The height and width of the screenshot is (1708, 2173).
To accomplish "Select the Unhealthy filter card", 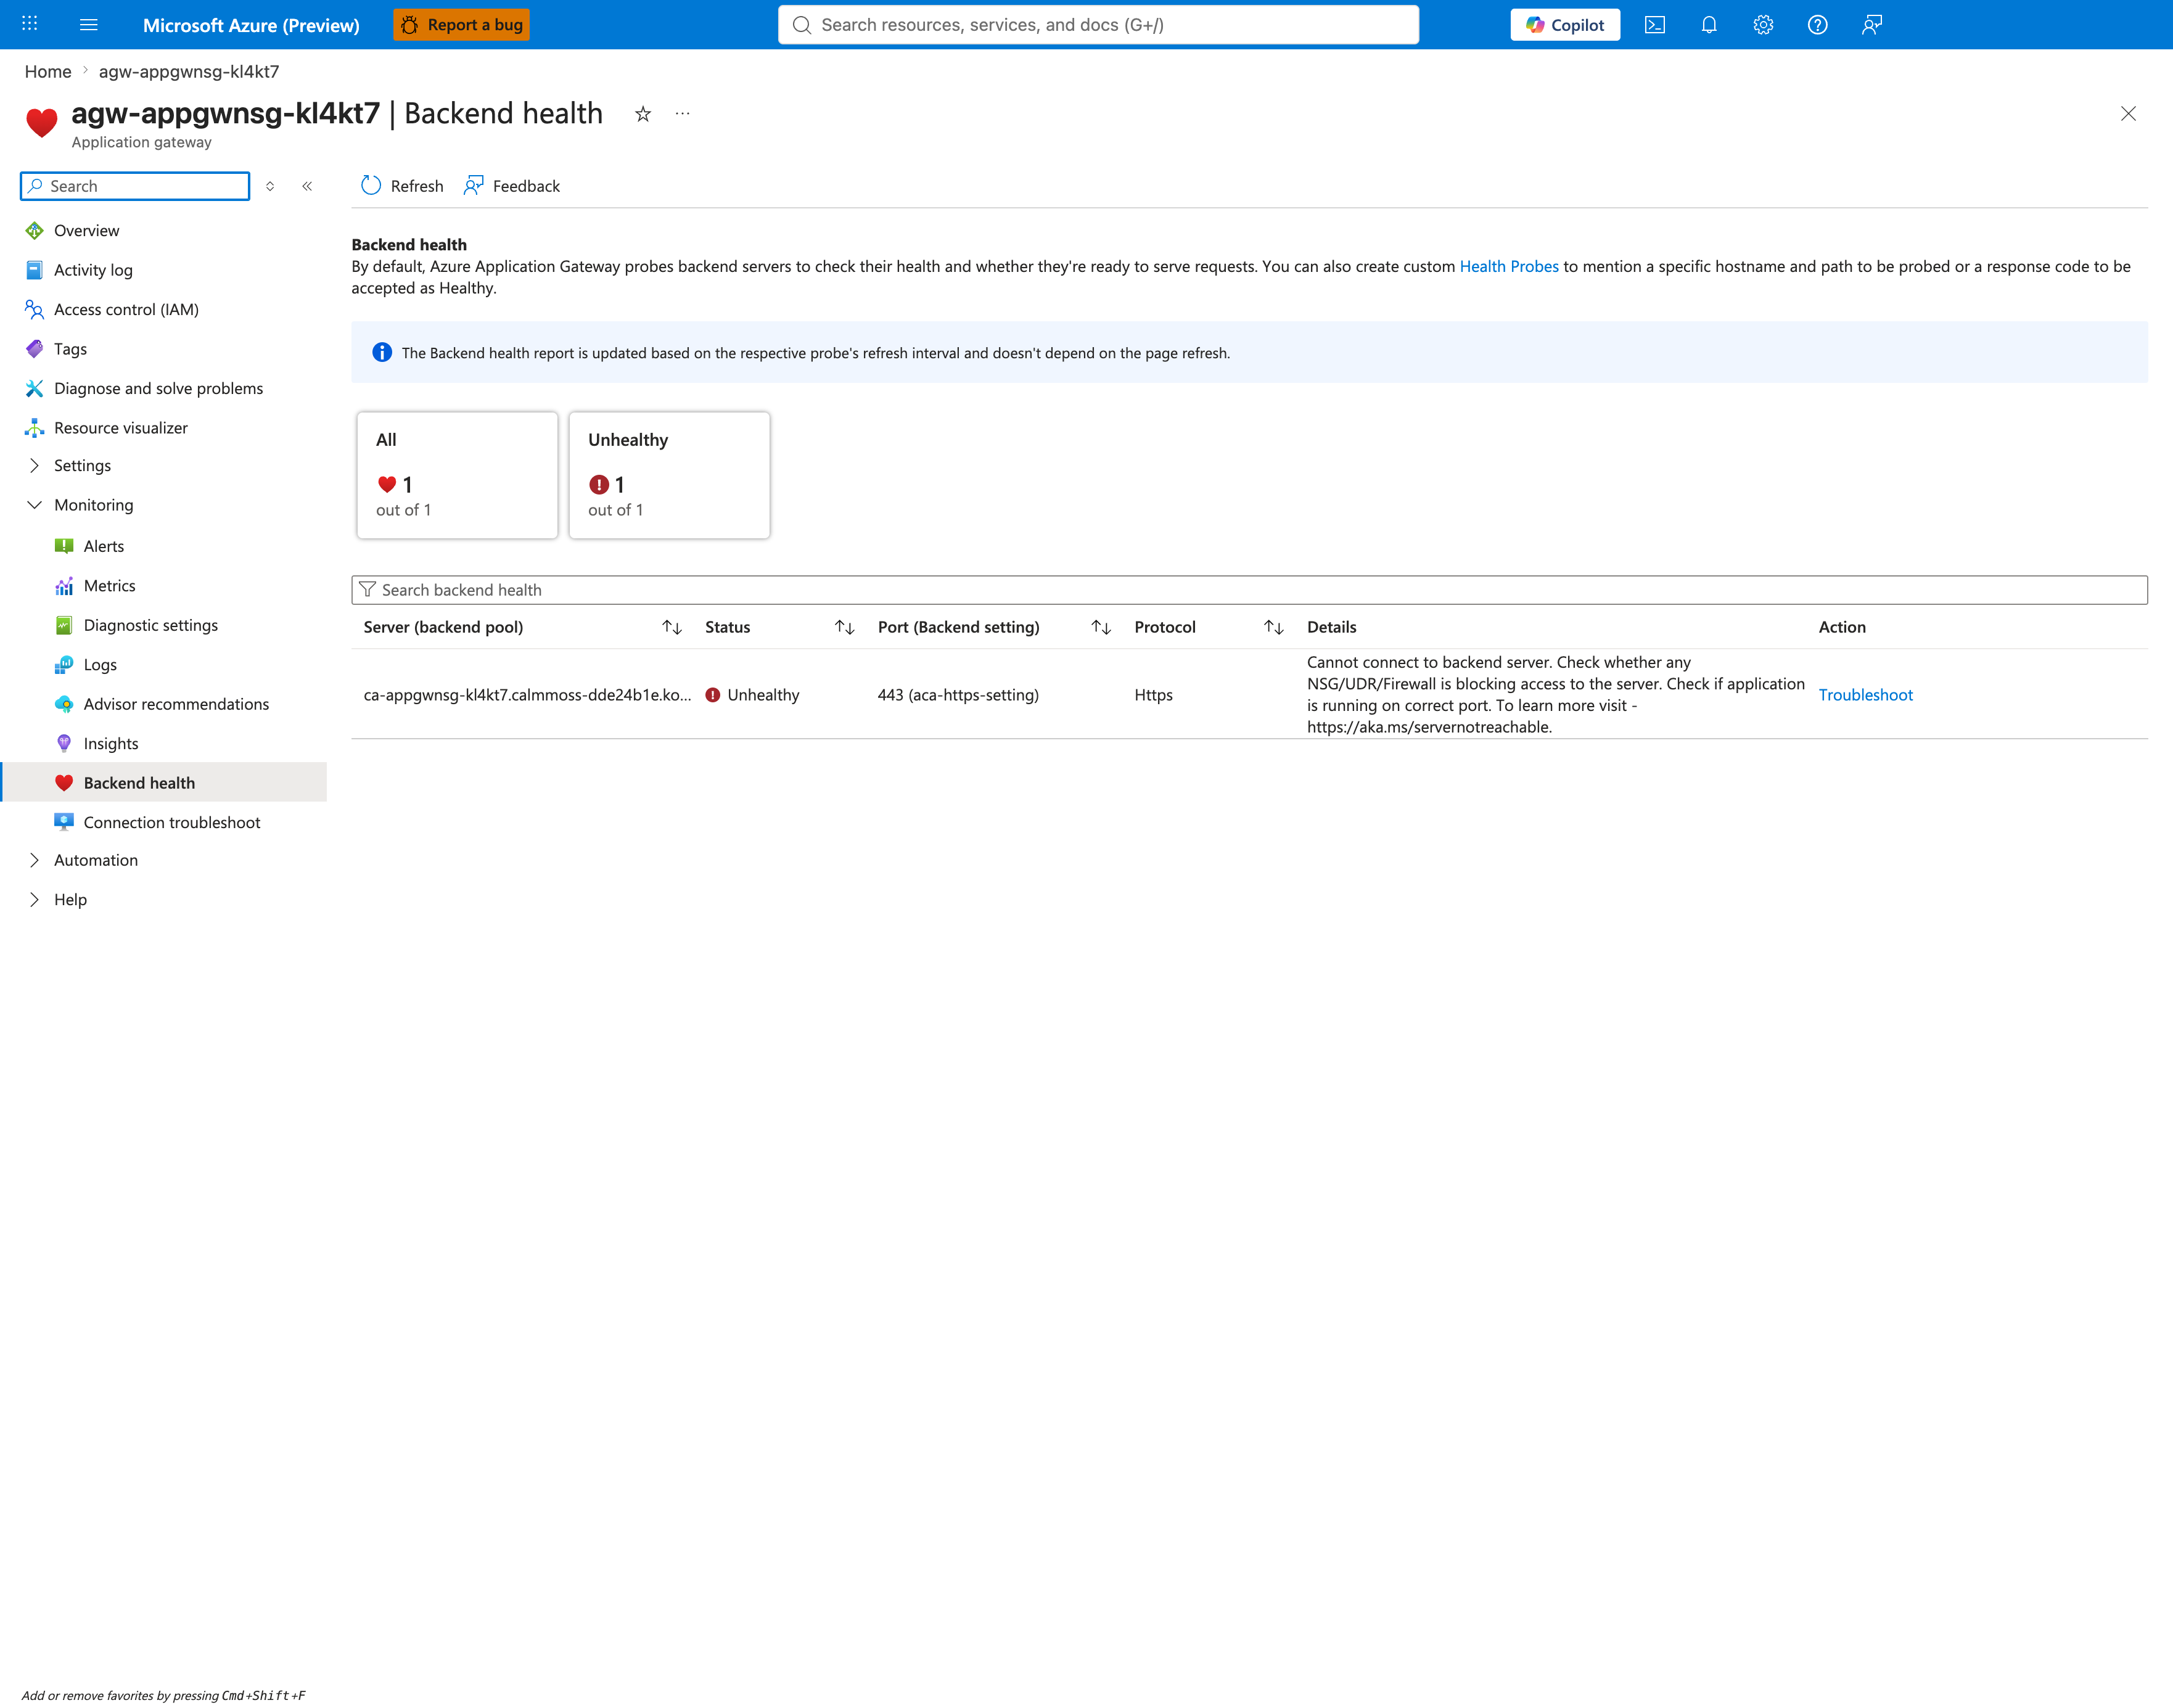I will [x=669, y=475].
